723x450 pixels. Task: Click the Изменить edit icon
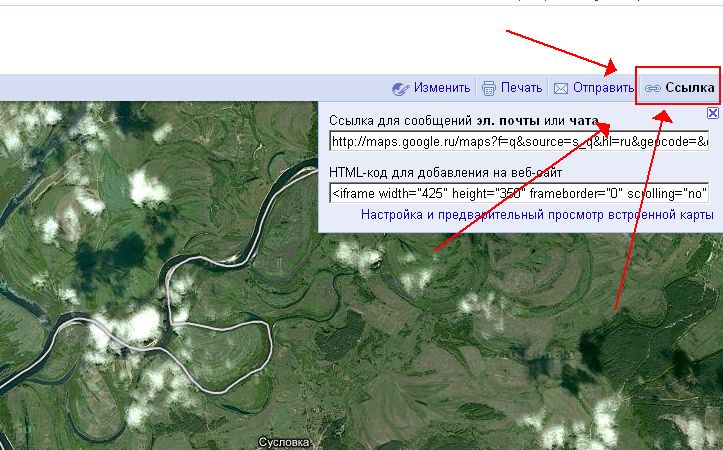401,89
